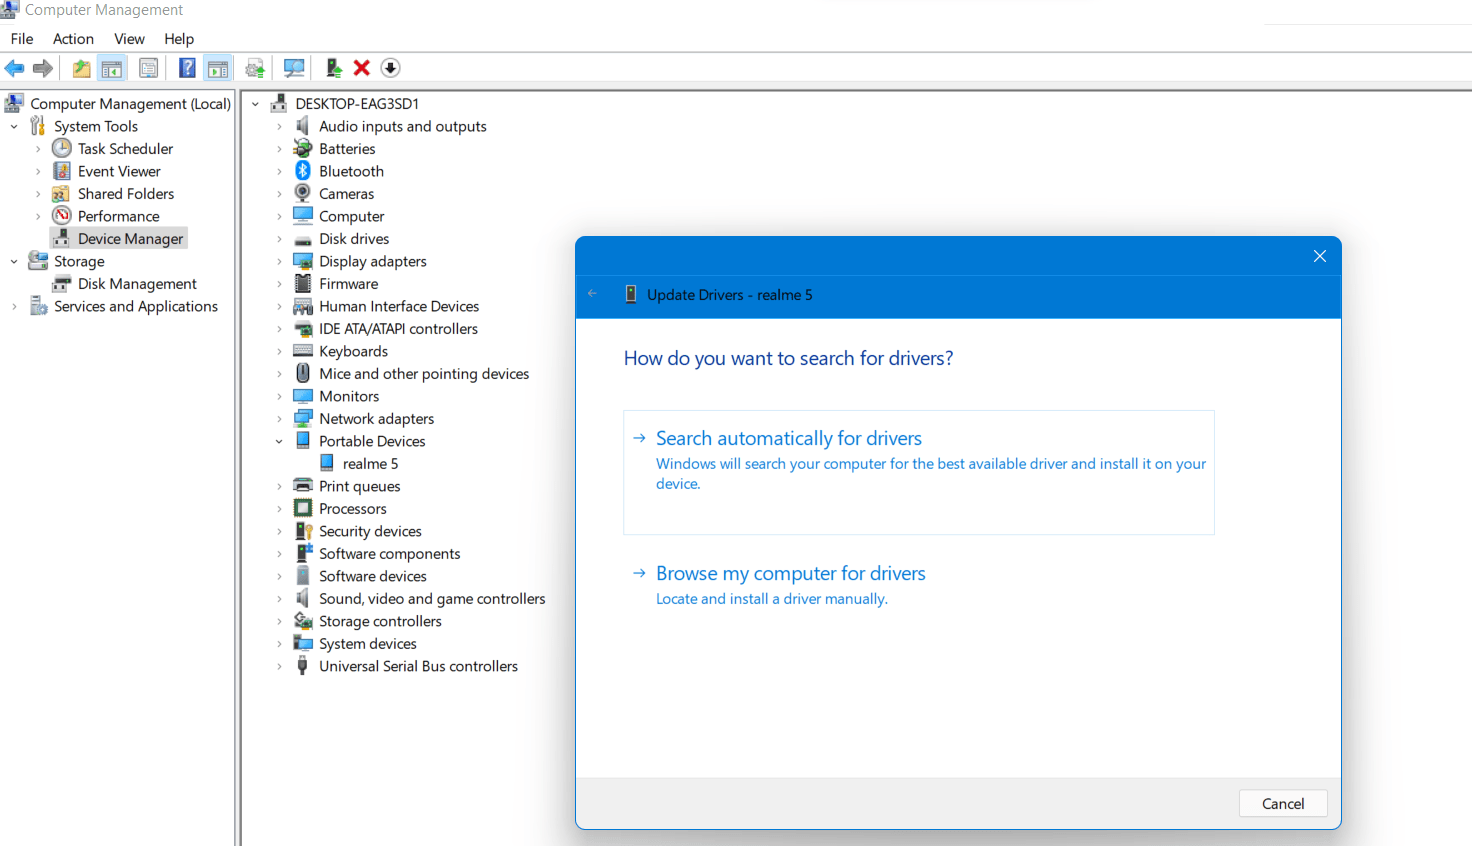
Task: Collapse the Storage tree node
Action: [14, 261]
